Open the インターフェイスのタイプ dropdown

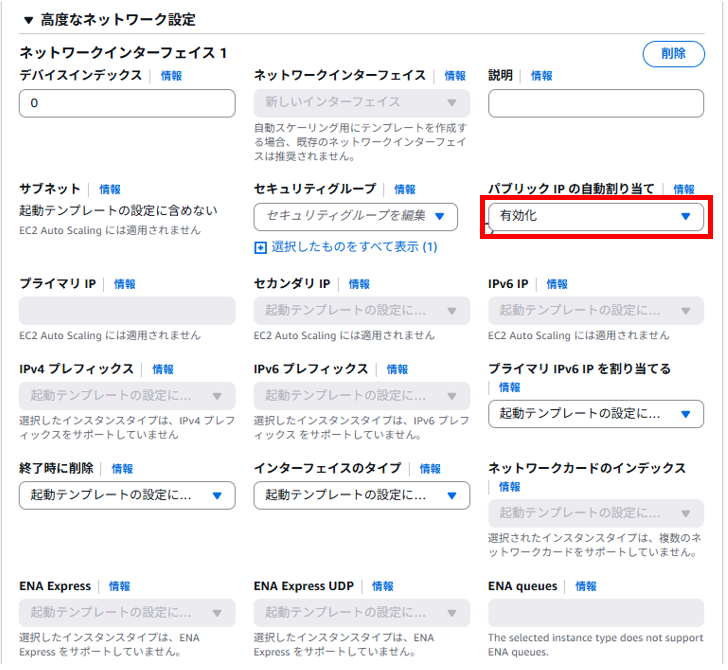(x=361, y=495)
